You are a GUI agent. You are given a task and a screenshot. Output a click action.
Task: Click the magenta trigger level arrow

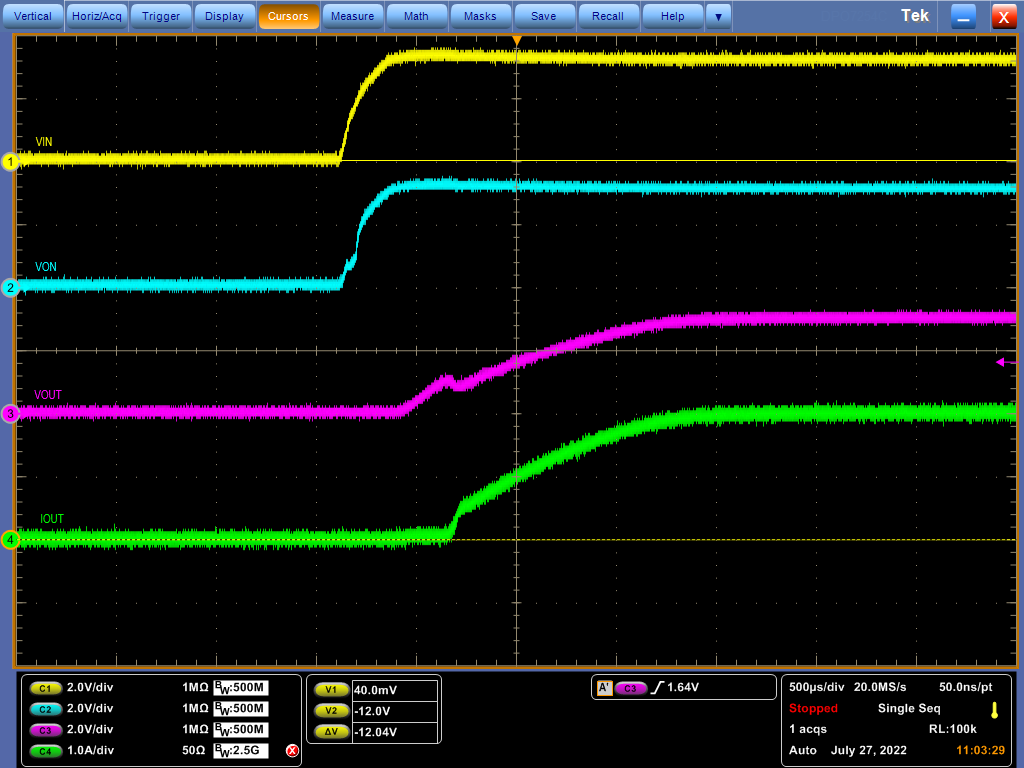pyautogui.click(x=1000, y=362)
